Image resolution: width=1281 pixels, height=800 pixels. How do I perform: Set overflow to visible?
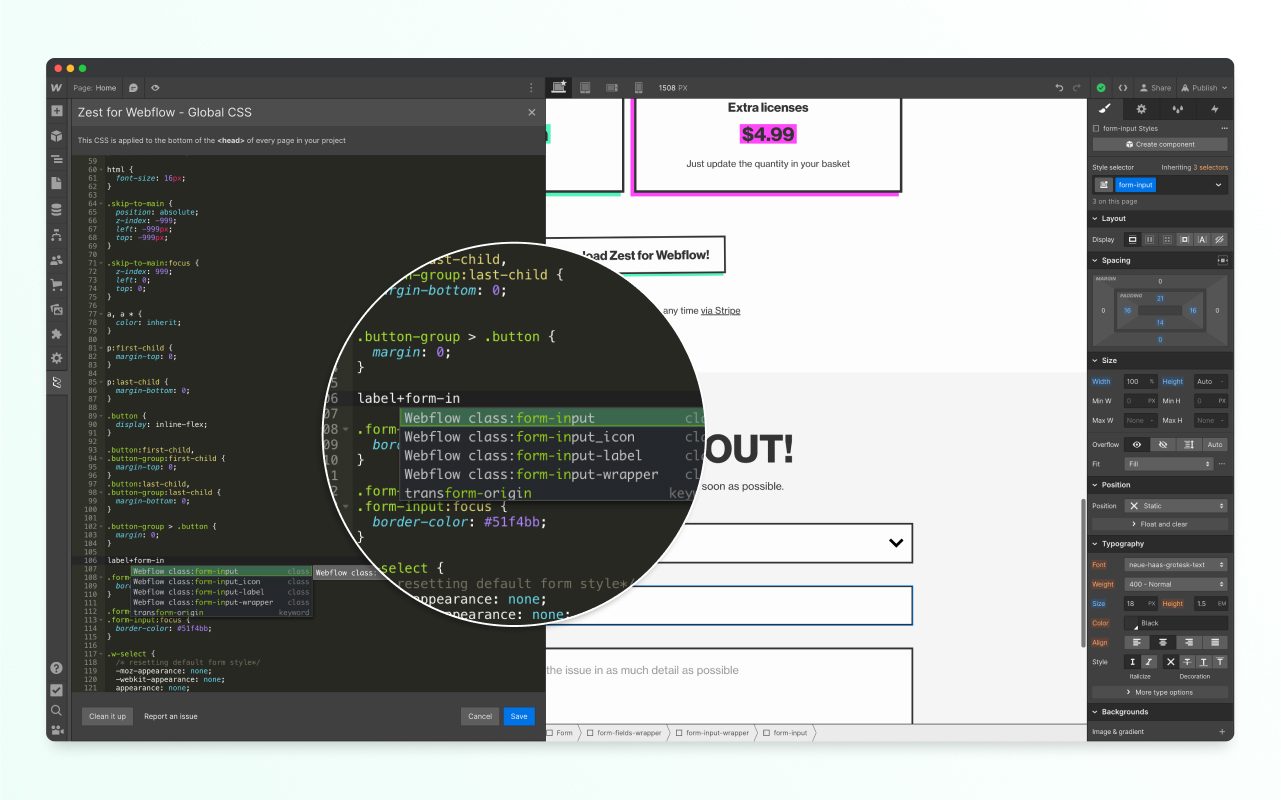click(x=1136, y=444)
